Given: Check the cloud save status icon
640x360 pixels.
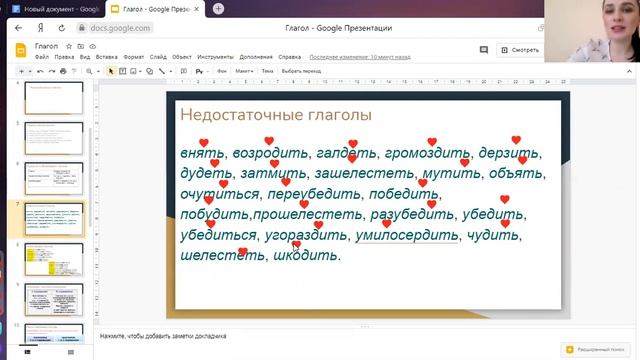Looking at the screenshot, I should pyautogui.click(x=93, y=47).
